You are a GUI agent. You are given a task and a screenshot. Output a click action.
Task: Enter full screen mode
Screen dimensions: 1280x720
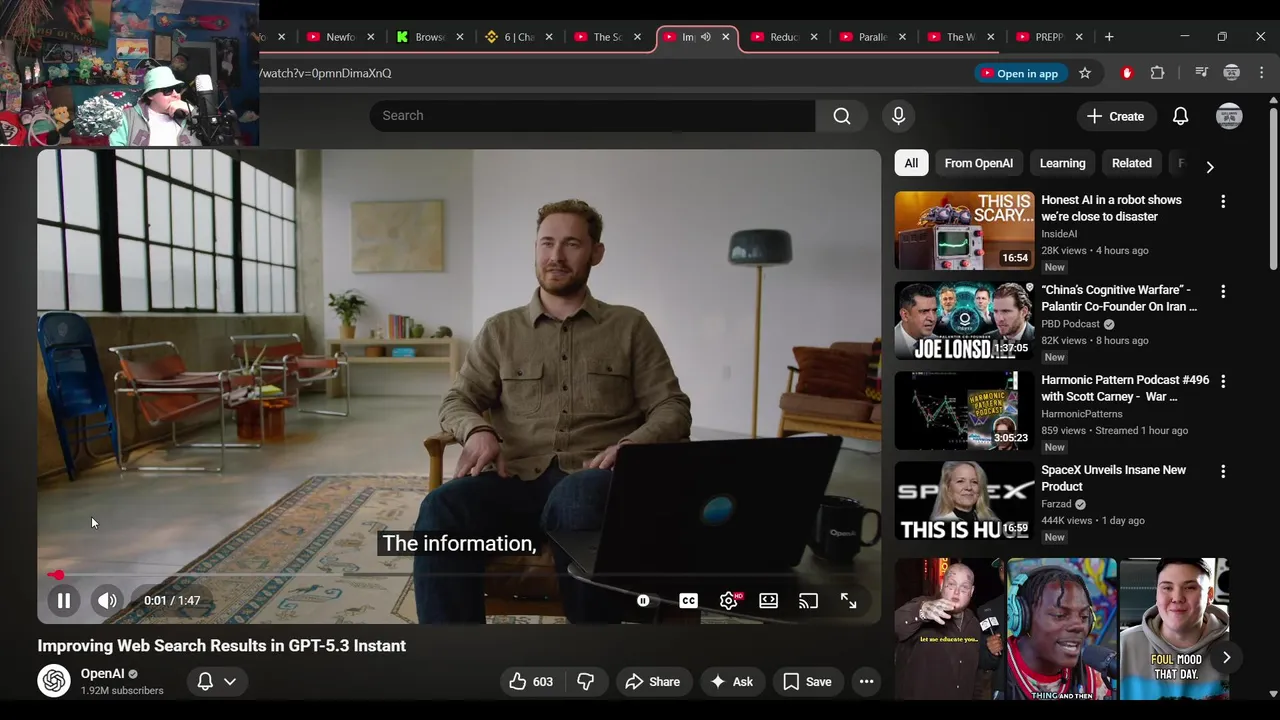[x=848, y=601]
